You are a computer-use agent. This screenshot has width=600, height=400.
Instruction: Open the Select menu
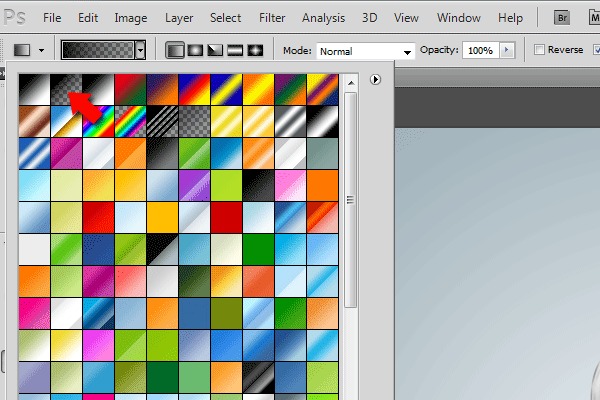coord(225,18)
